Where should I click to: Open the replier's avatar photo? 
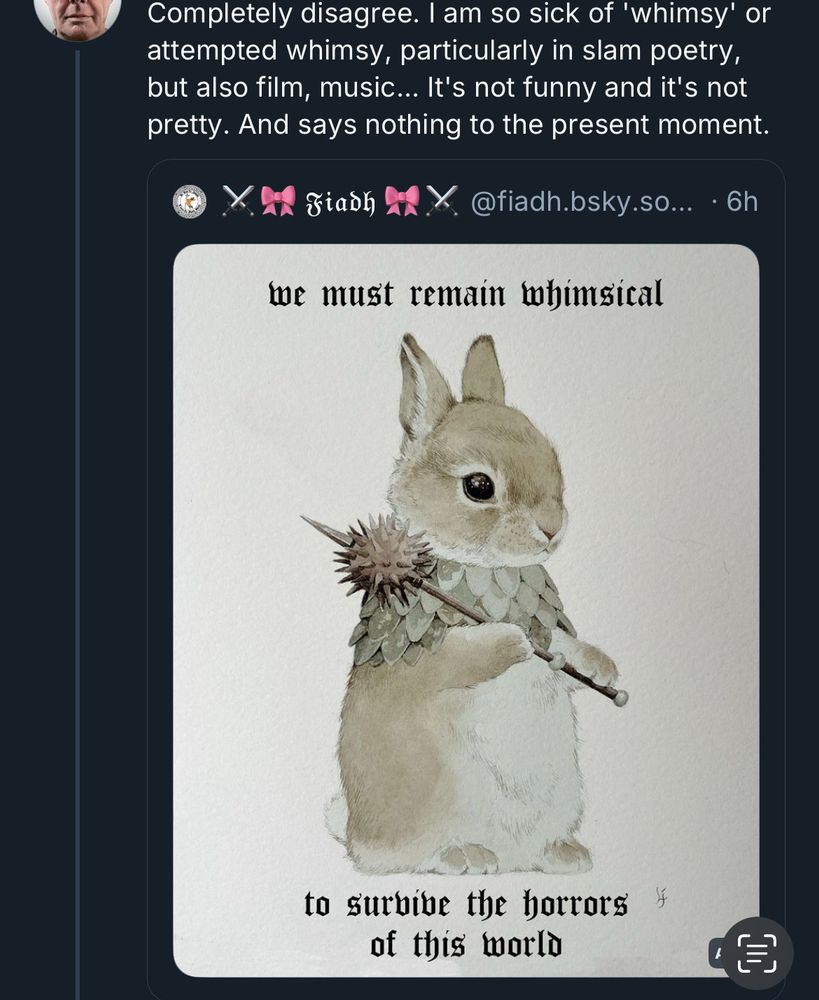(78, 18)
